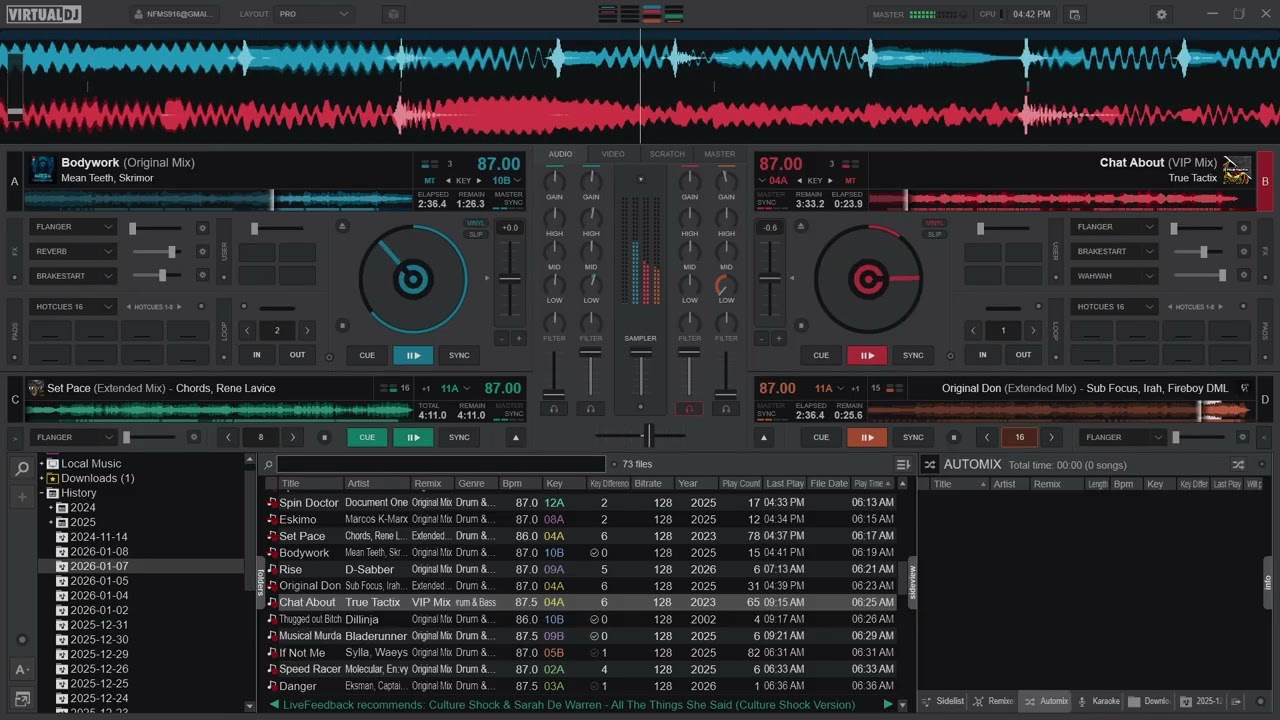
Task: Toggle play/pause on deck C
Action: [x=413, y=437]
